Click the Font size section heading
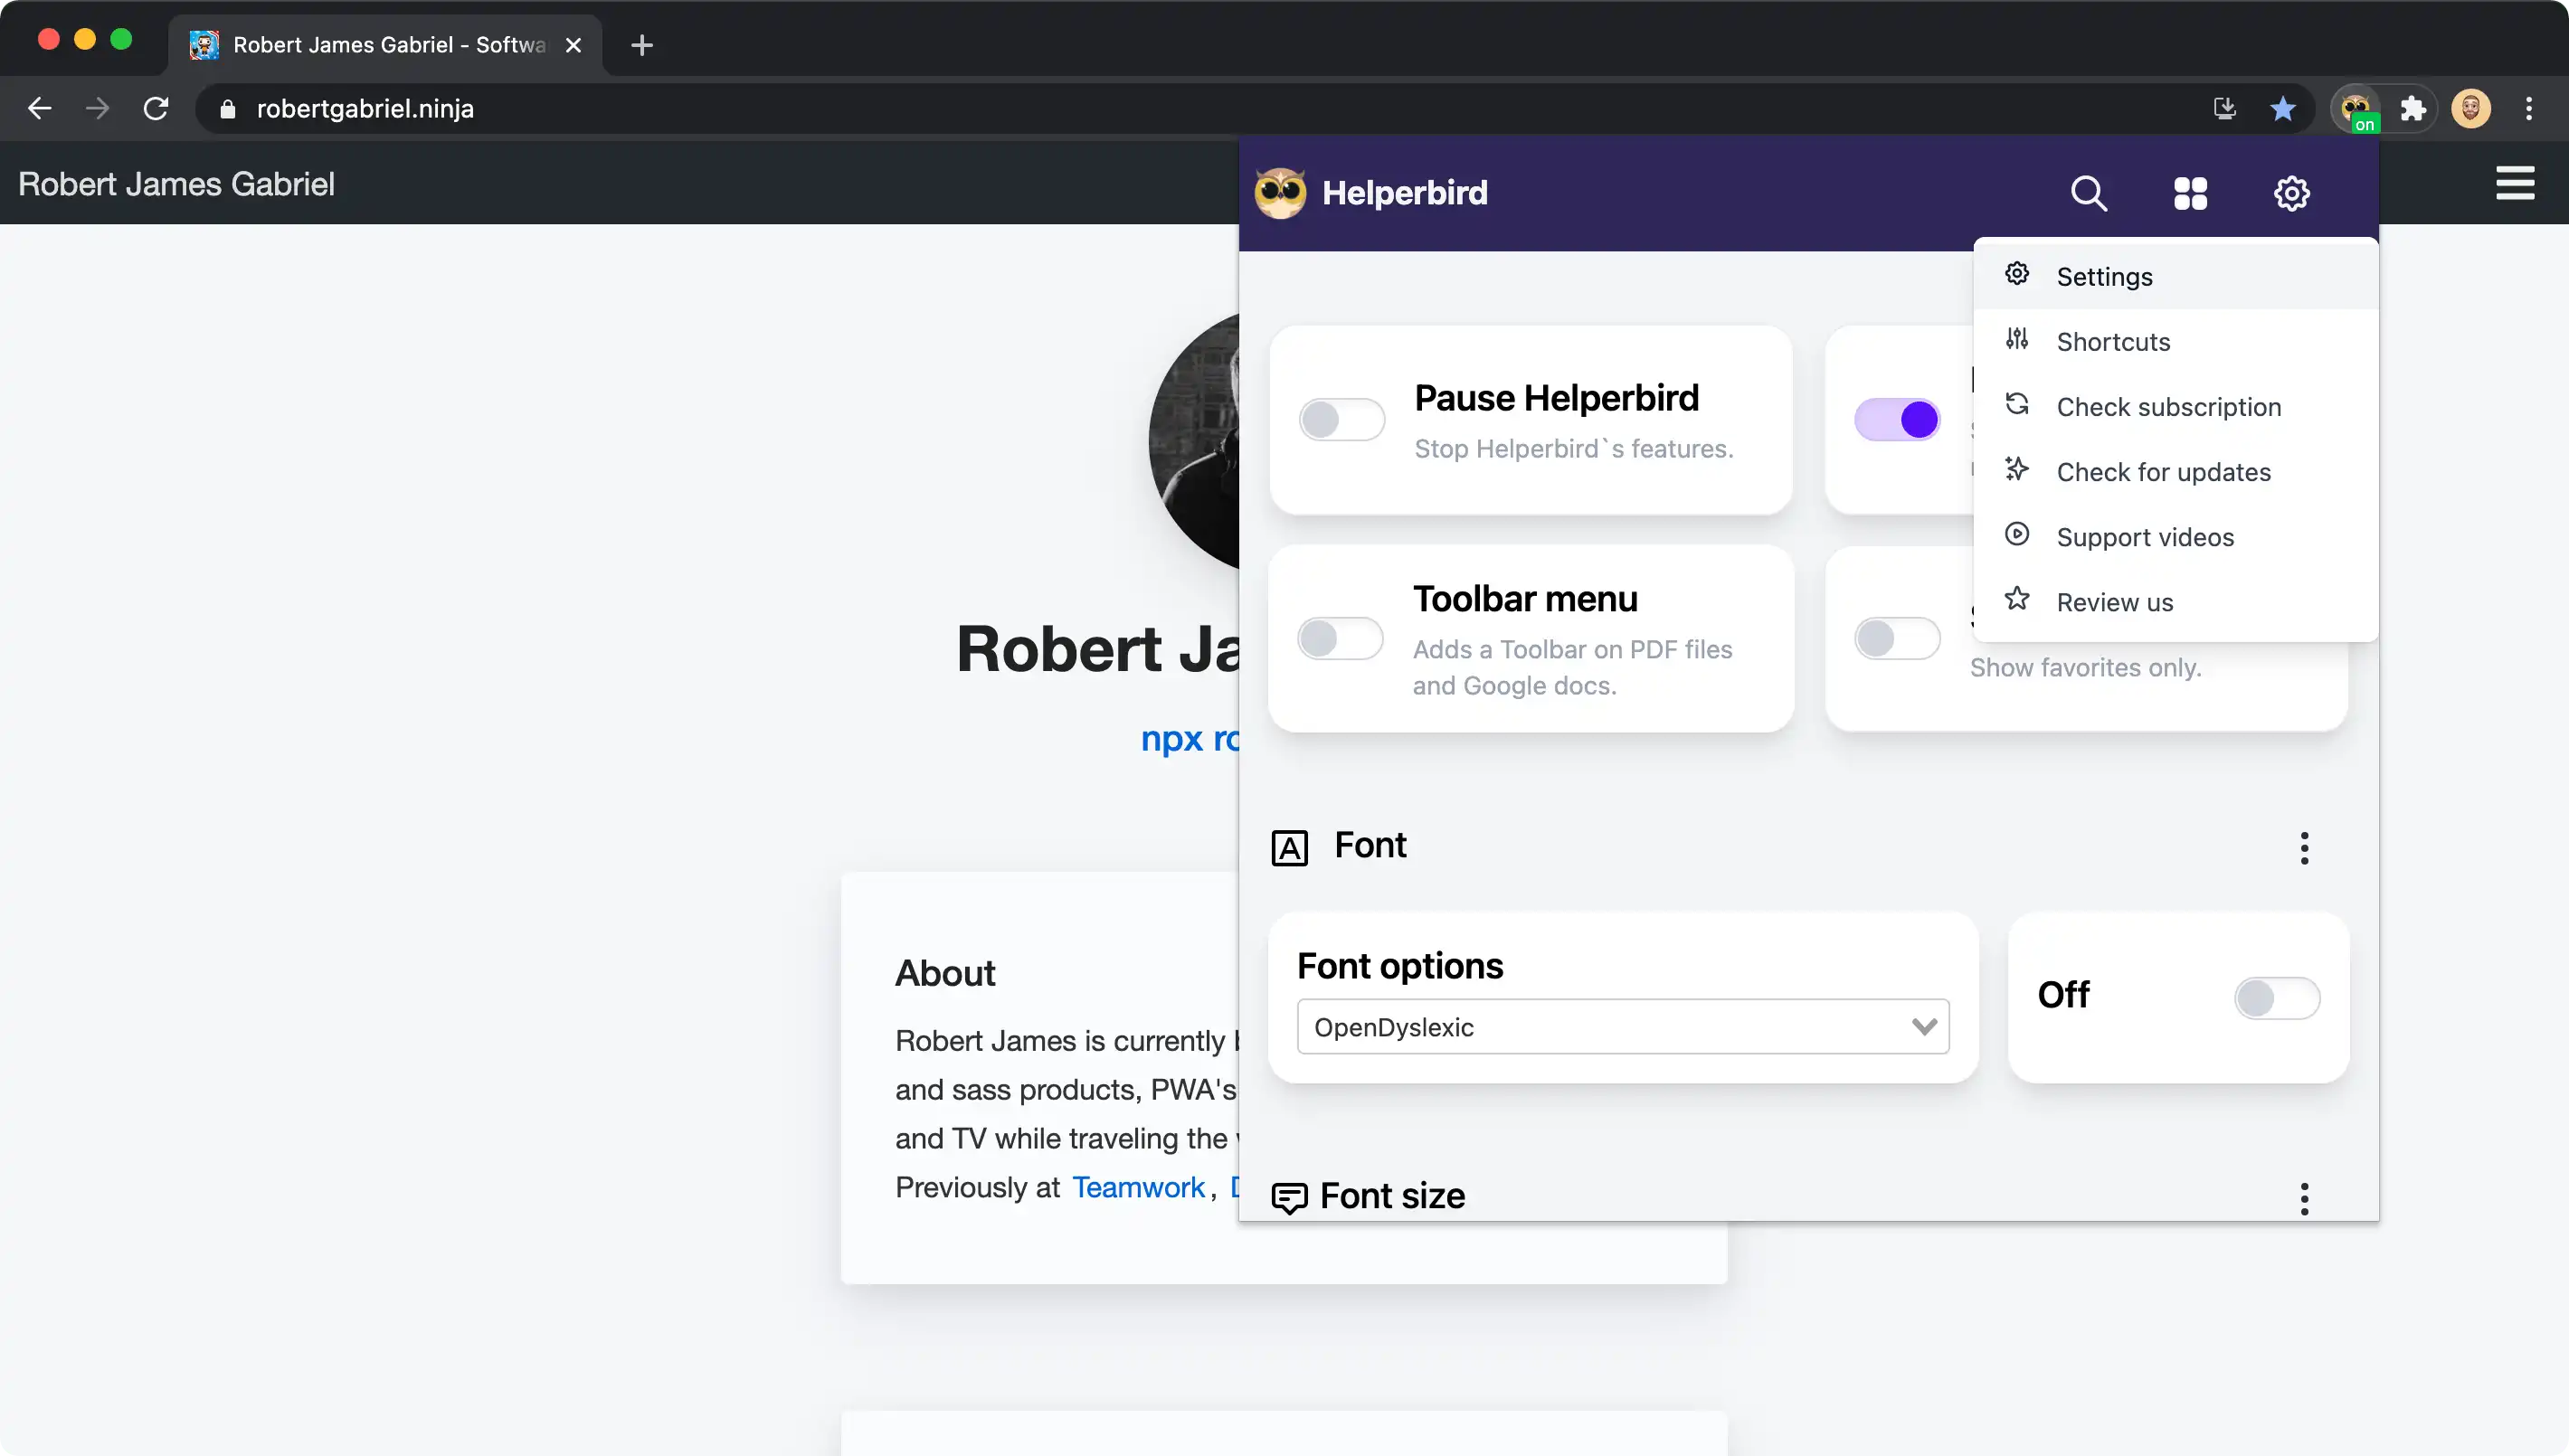Viewport: 2569px width, 1456px height. pyautogui.click(x=1392, y=1196)
